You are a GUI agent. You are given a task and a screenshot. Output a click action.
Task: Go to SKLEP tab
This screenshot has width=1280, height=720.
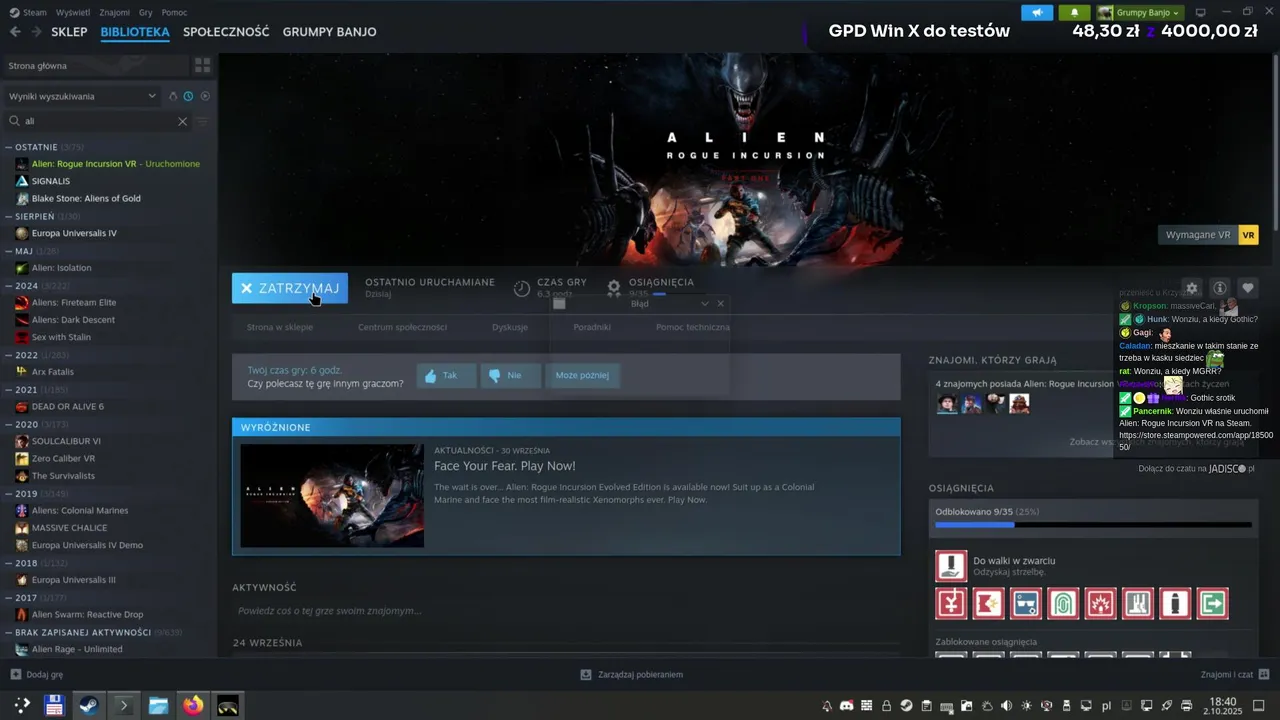coord(69,32)
